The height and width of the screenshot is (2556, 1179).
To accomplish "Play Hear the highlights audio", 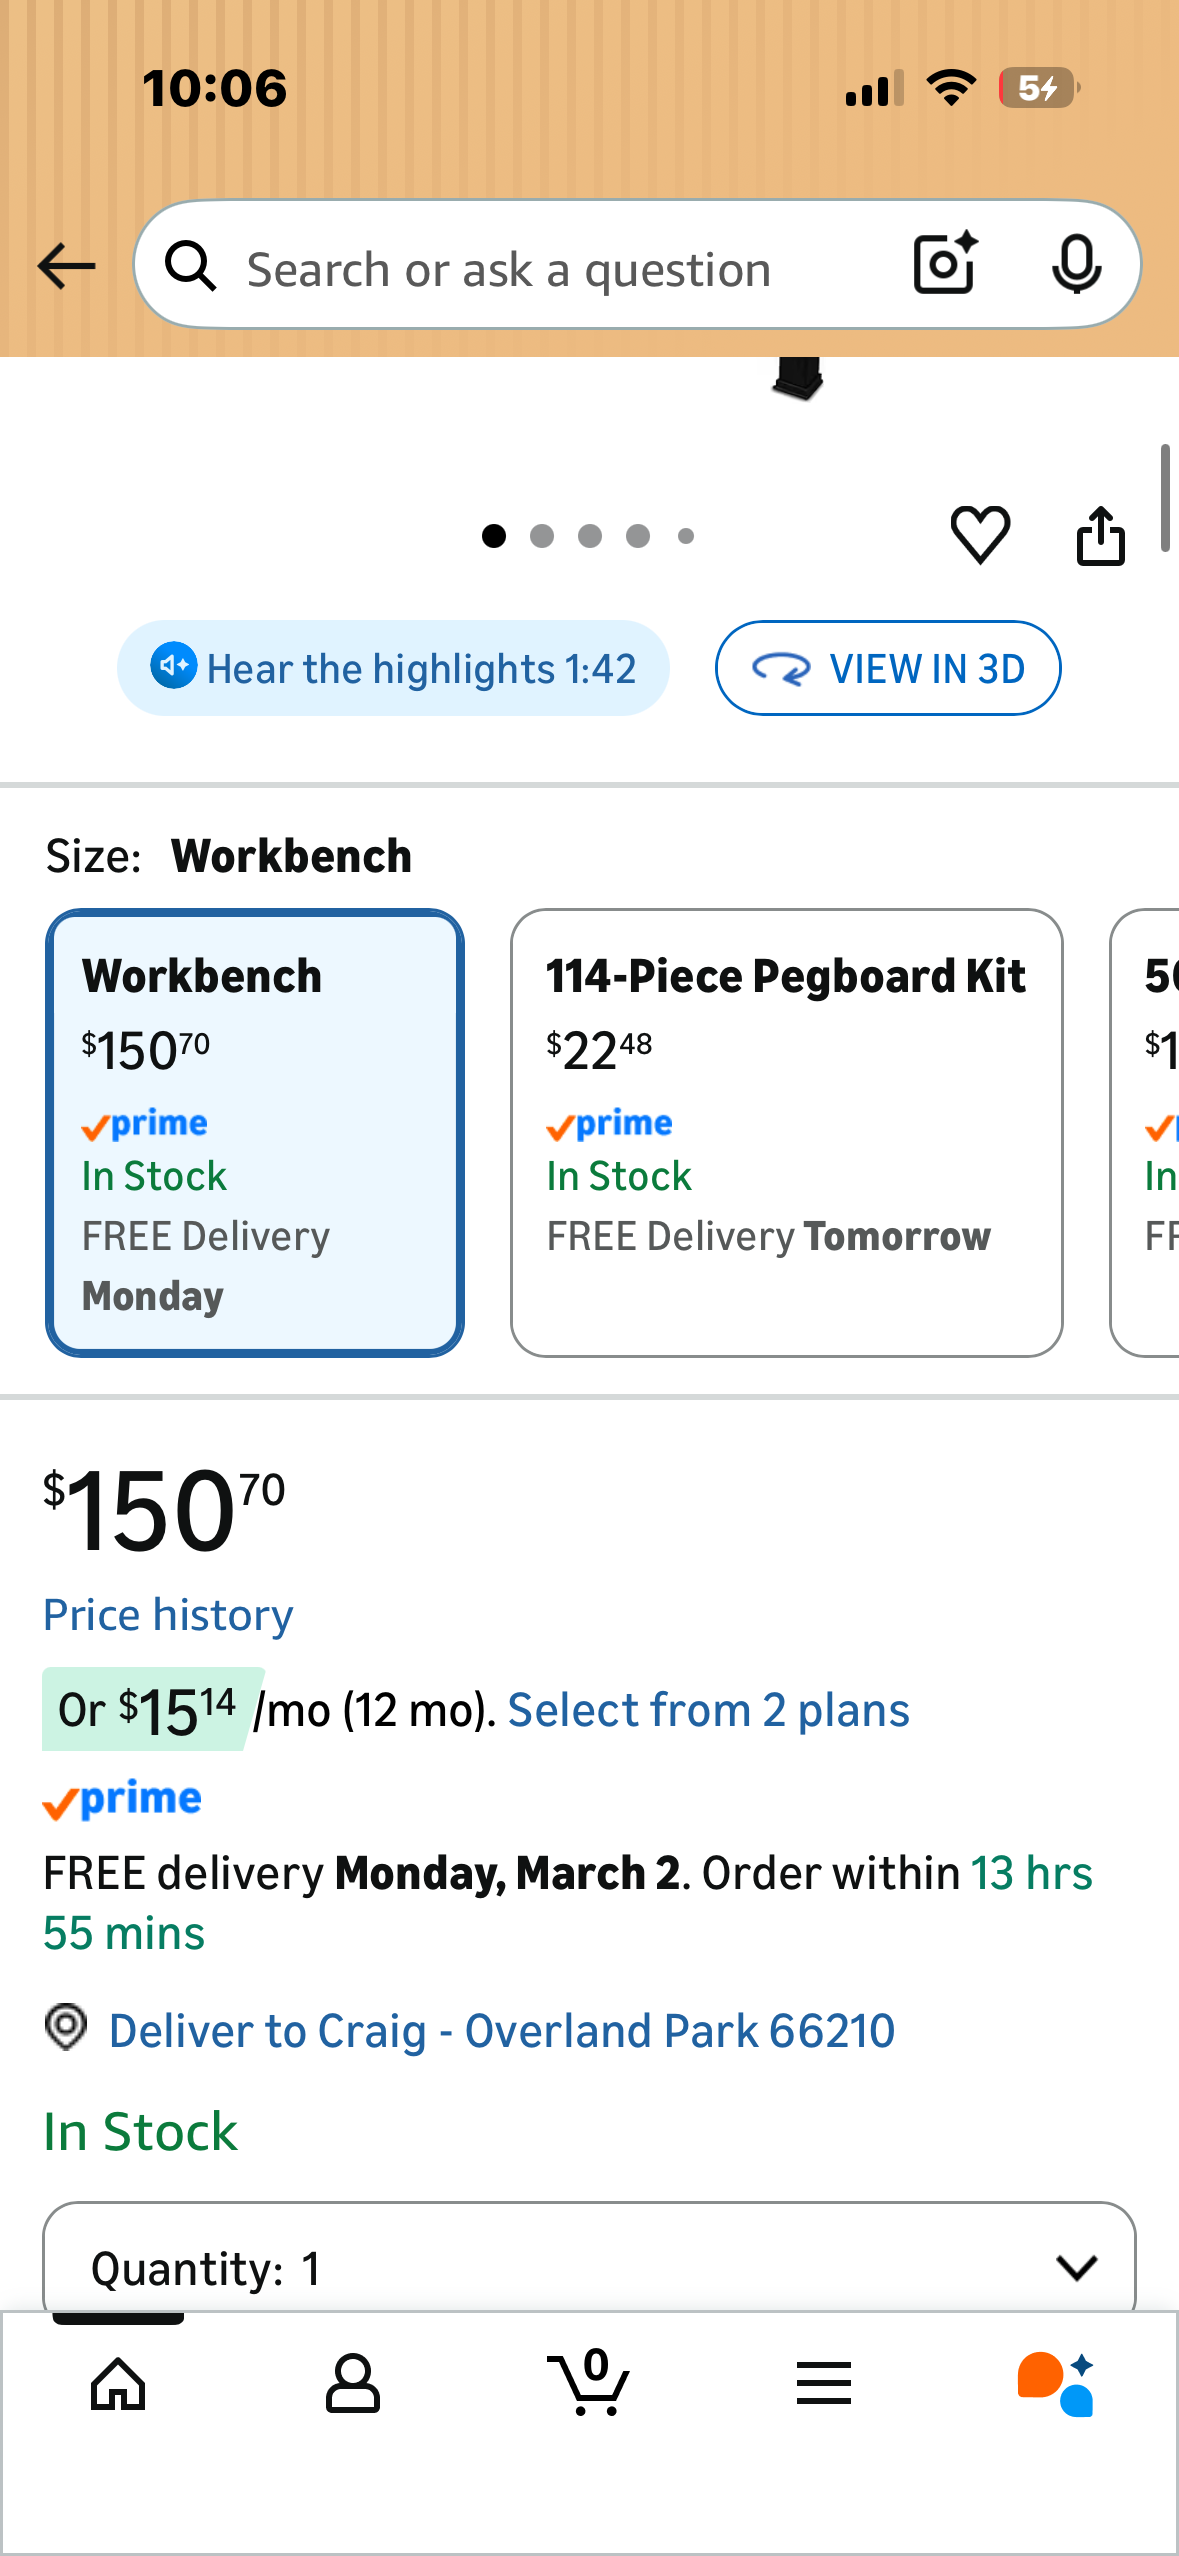I will tap(393, 668).
